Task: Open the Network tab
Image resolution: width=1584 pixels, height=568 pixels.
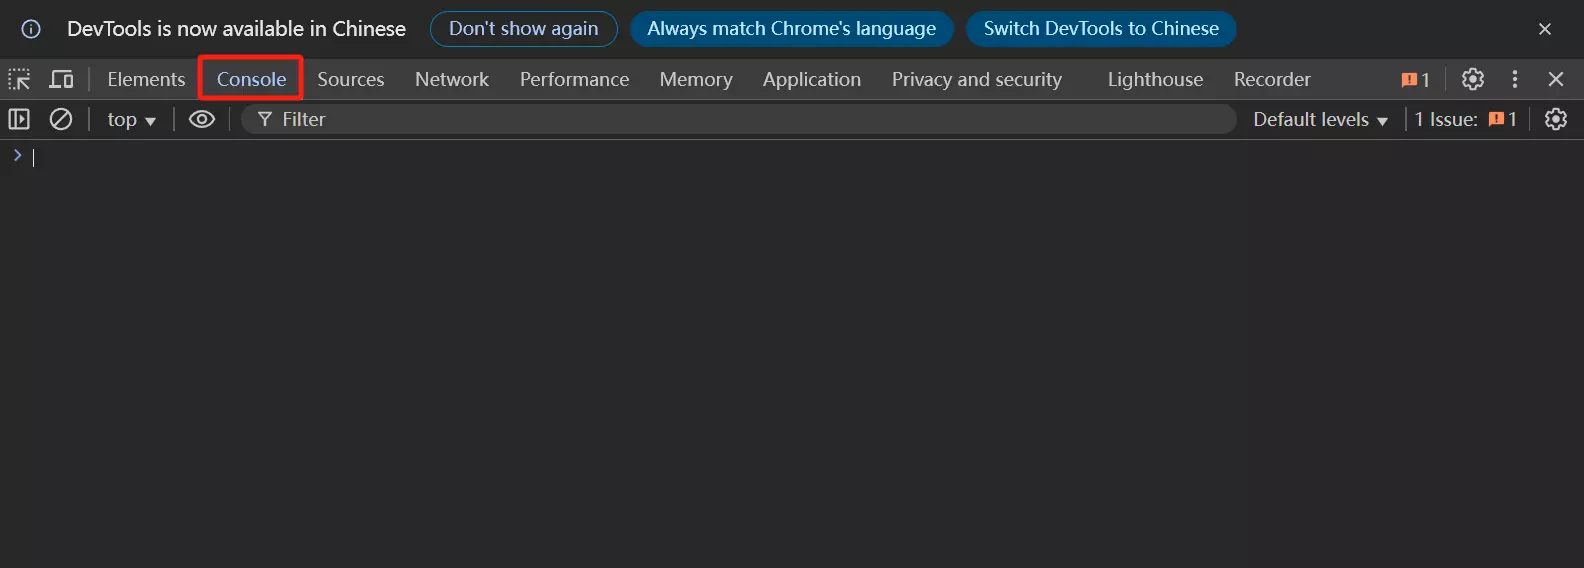Action: click(452, 79)
